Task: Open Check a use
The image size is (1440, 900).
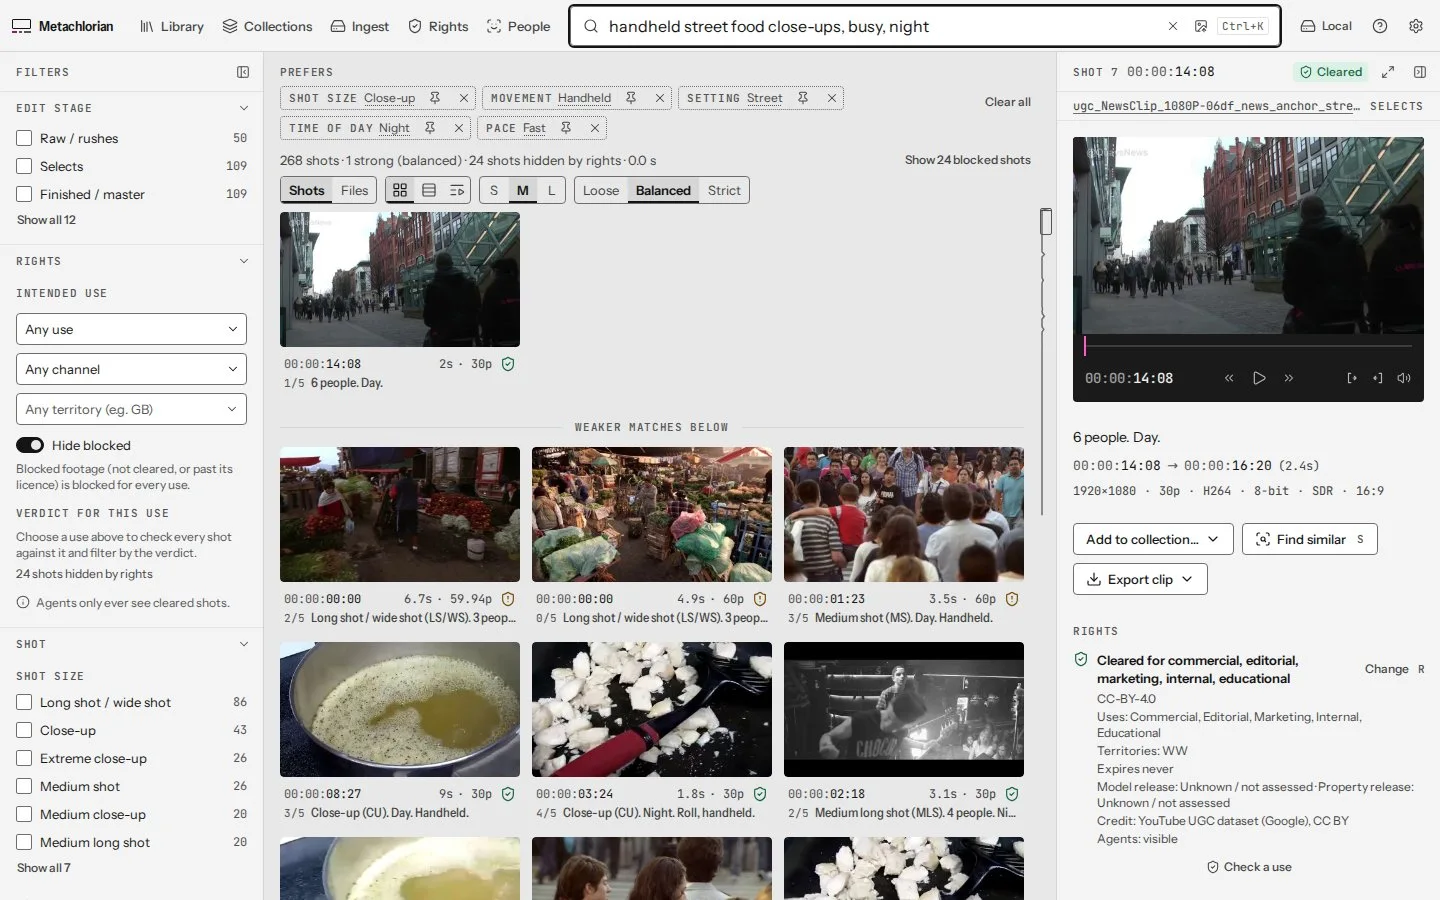Action: coord(1249,867)
